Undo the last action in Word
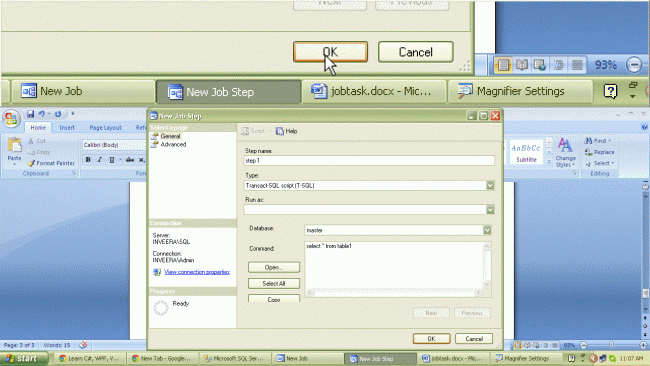 [41, 114]
